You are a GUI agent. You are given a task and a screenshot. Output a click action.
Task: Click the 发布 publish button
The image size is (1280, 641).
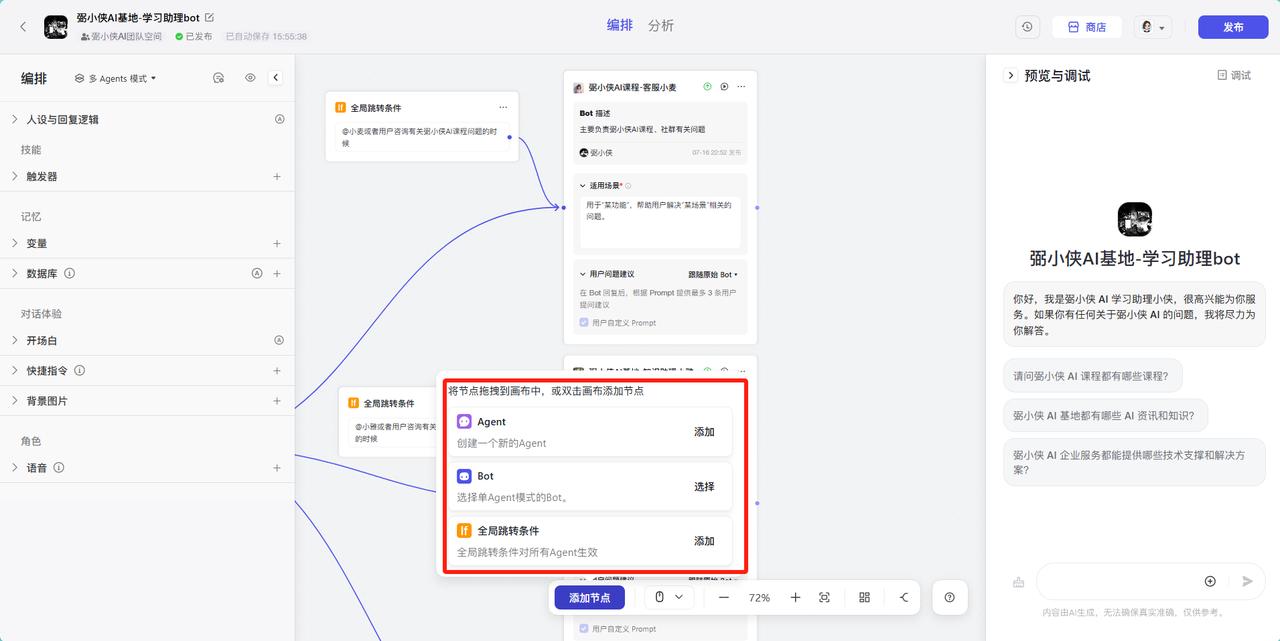click(x=1233, y=27)
